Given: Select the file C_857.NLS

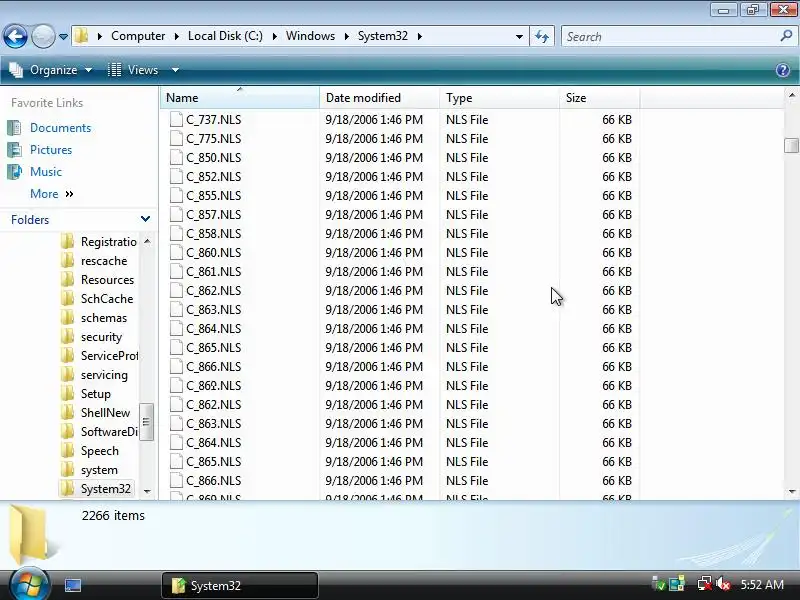Looking at the screenshot, I should pyautogui.click(x=213, y=214).
